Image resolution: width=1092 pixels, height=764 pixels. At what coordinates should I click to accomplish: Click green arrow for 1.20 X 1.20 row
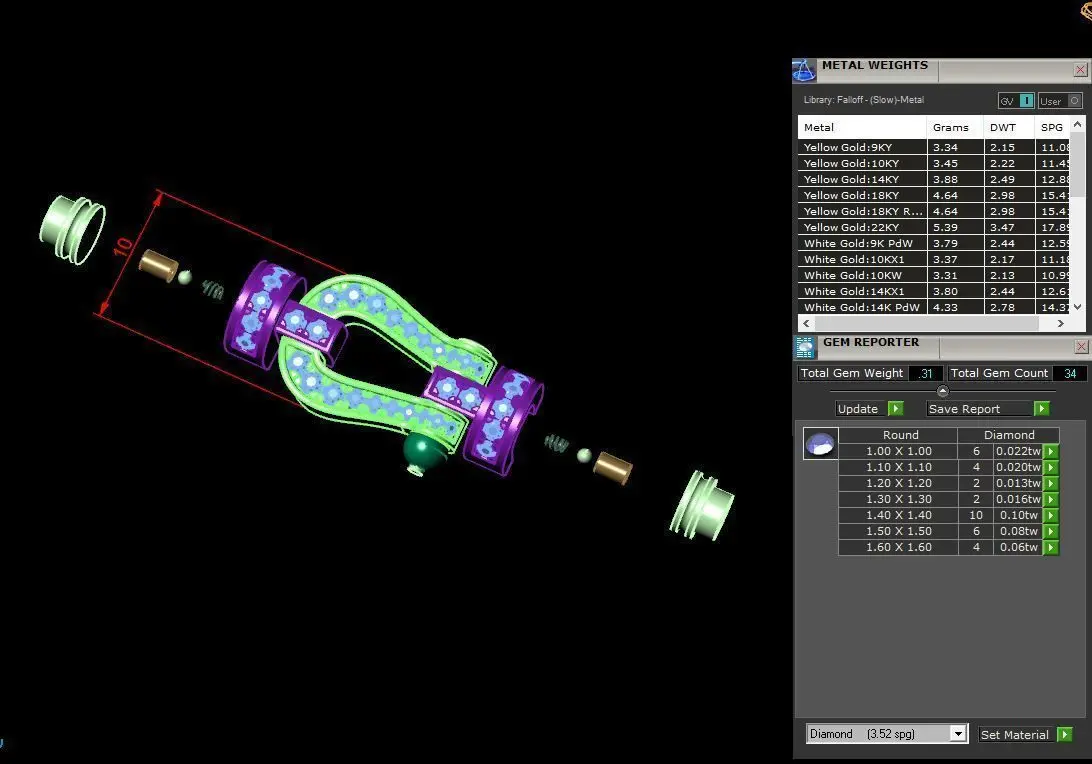(1051, 483)
